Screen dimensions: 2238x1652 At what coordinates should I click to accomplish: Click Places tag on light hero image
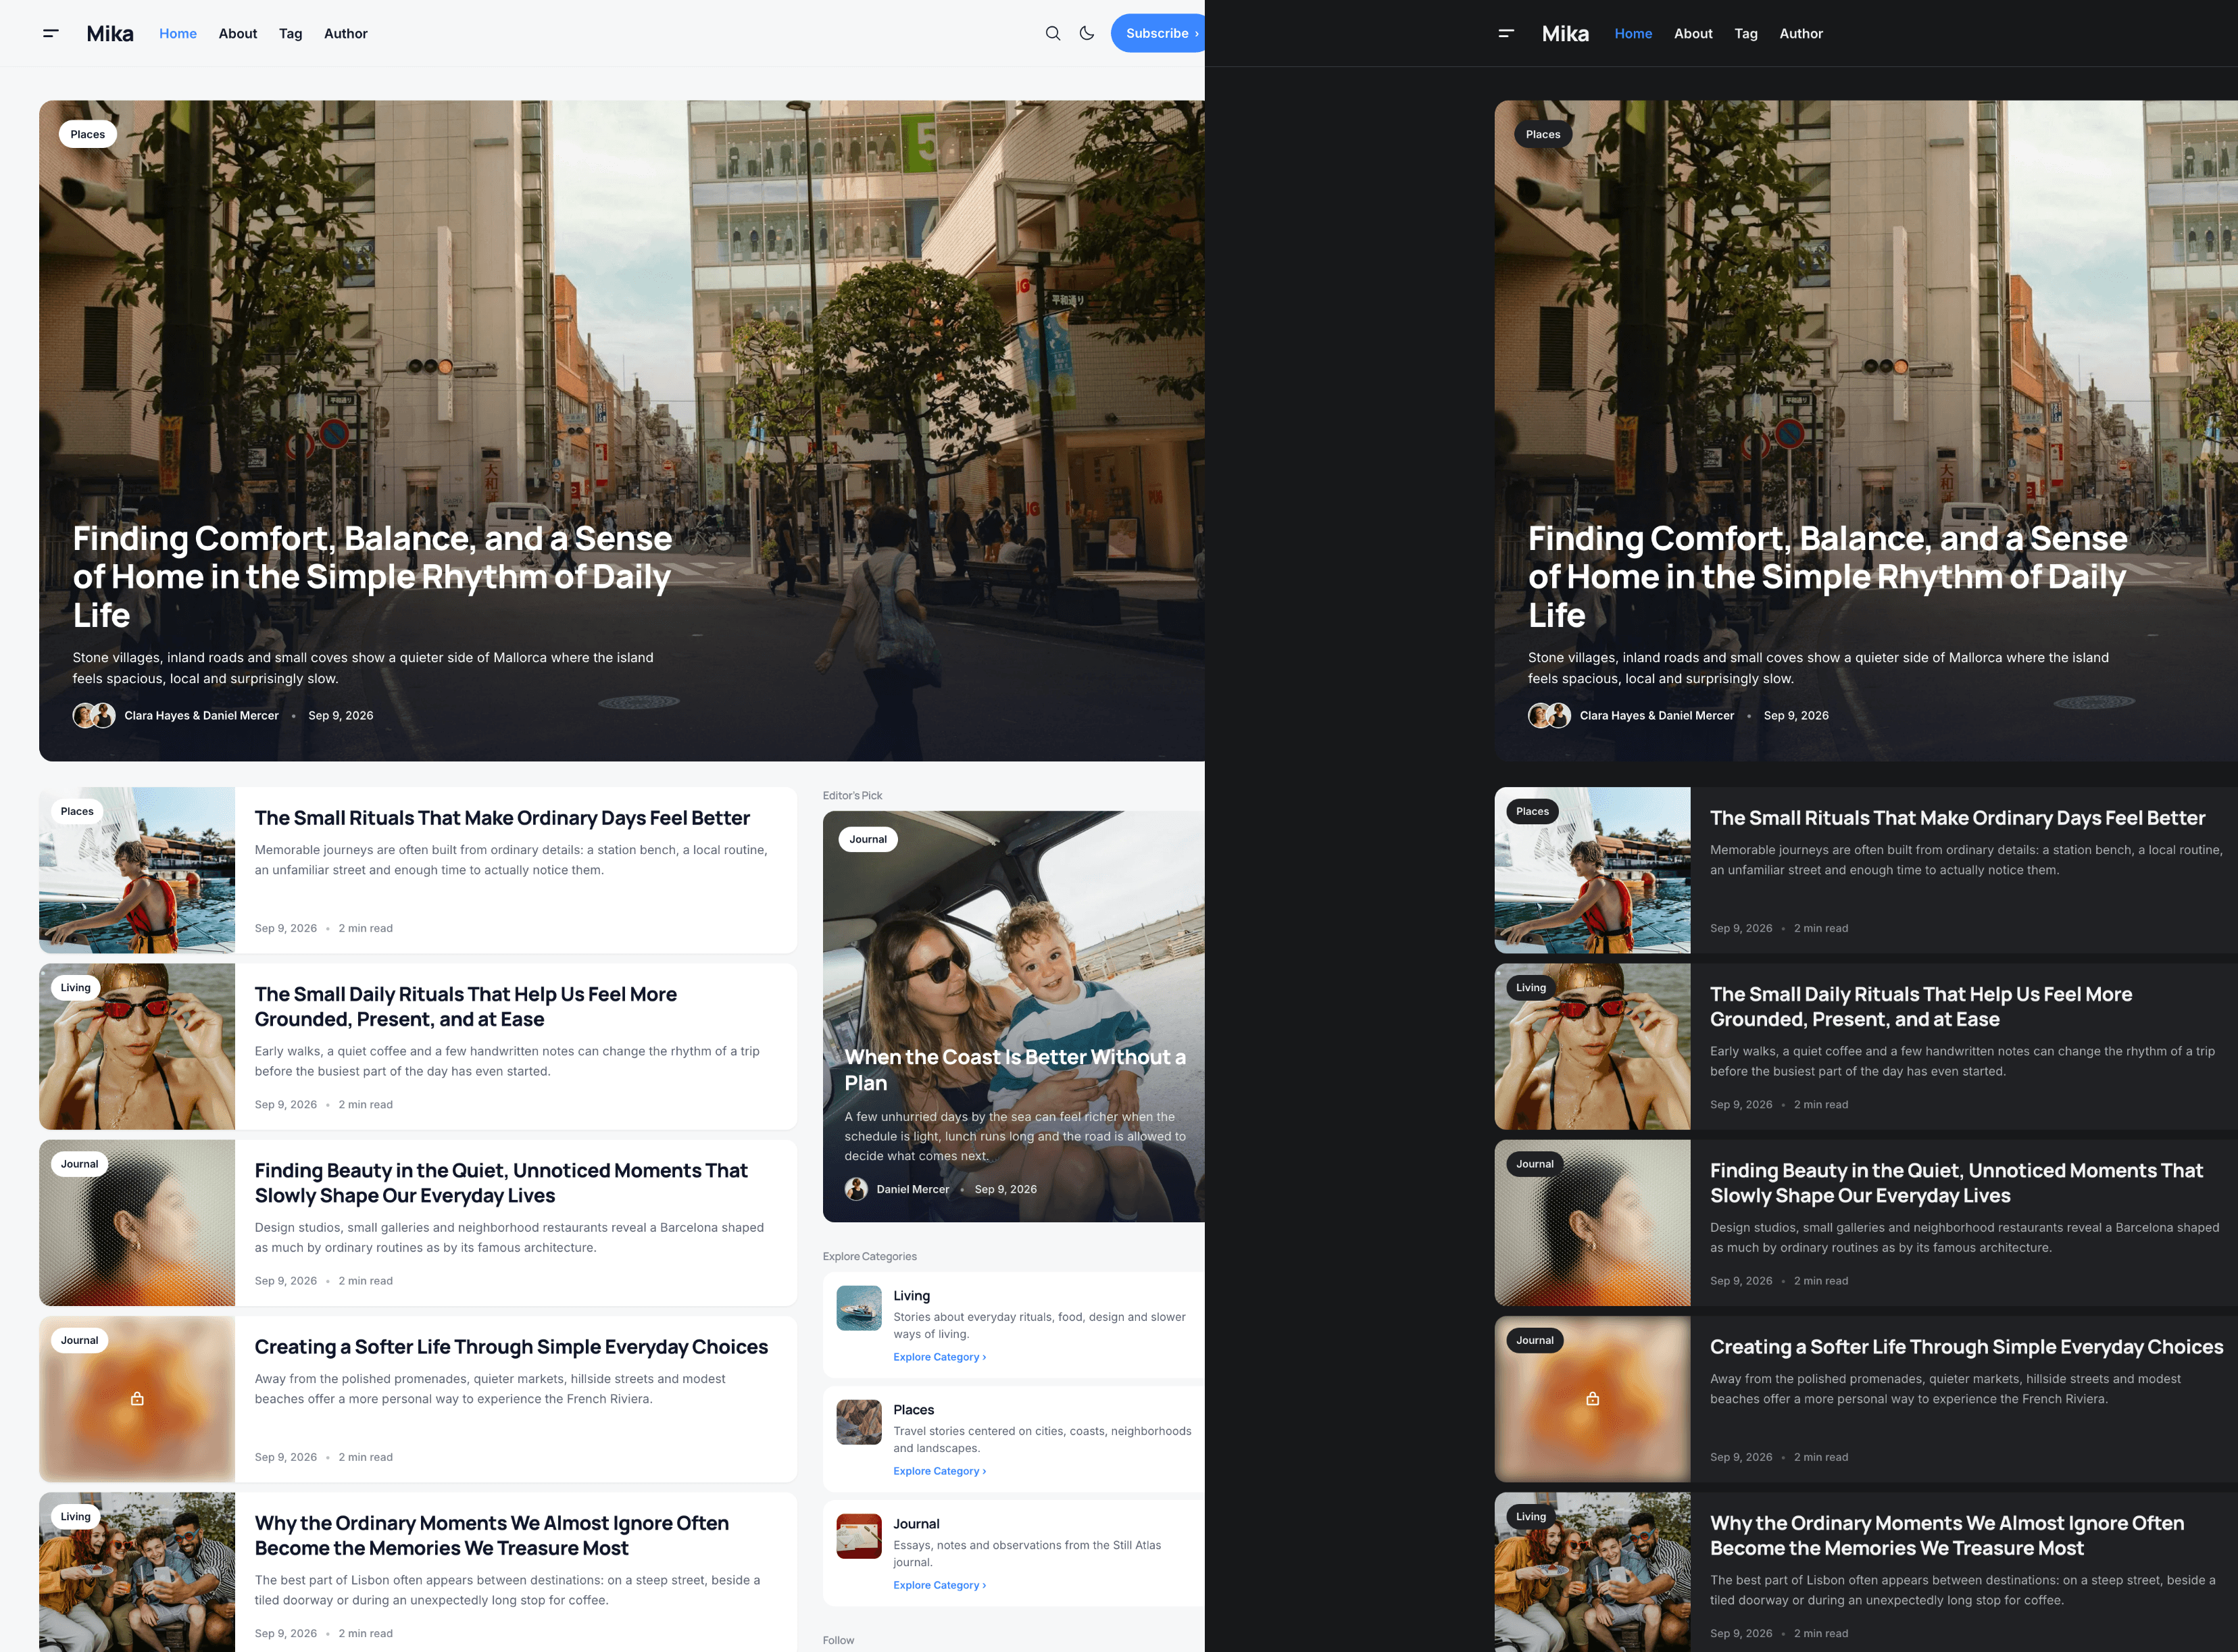(x=88, y=134)
